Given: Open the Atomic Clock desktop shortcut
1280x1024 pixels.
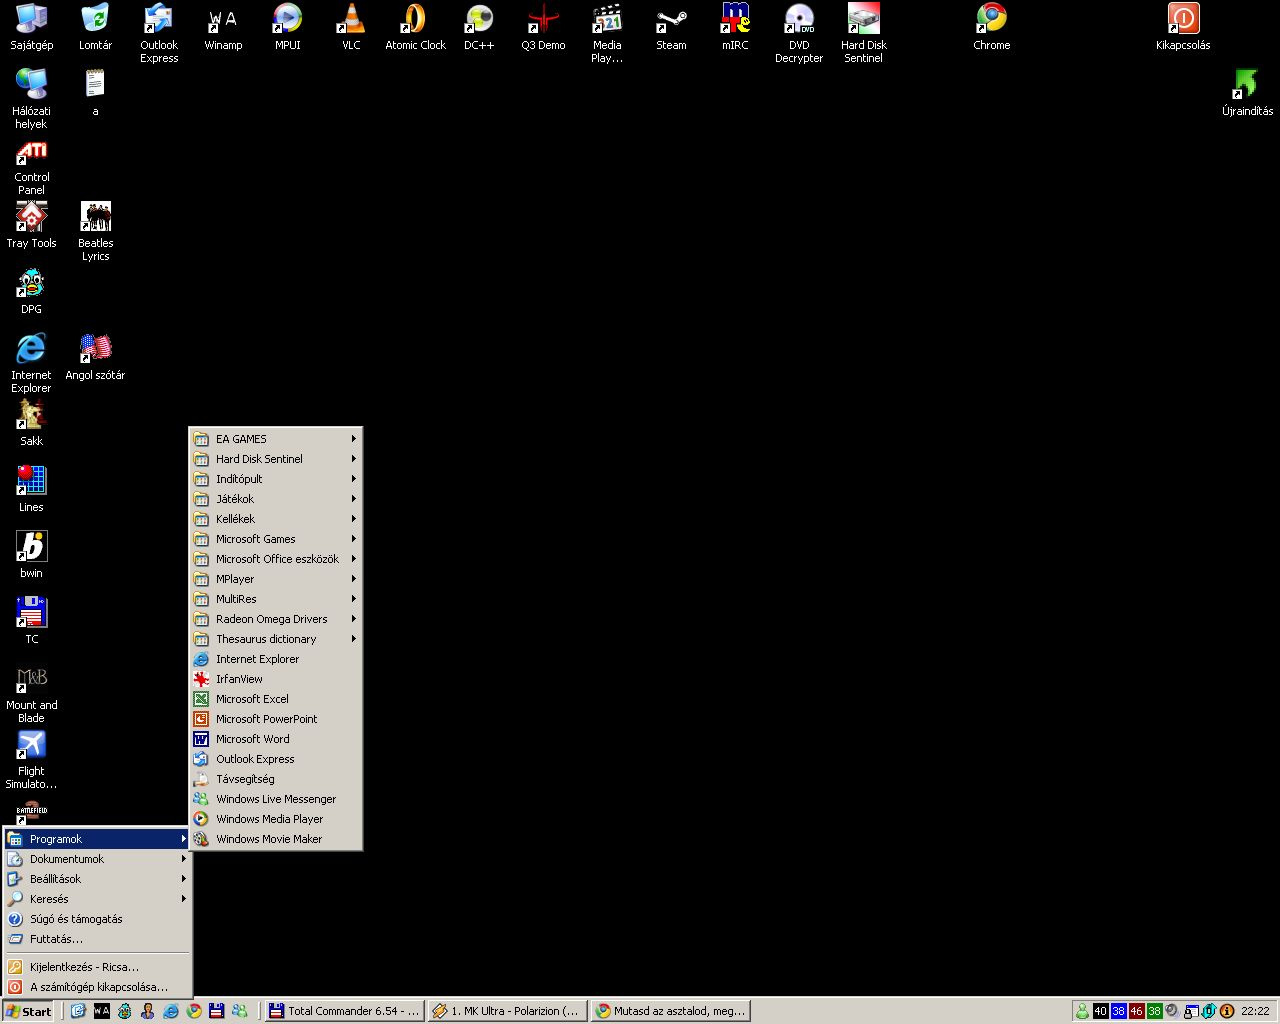Looking at the screenshot, I should [x=415, y=27].
